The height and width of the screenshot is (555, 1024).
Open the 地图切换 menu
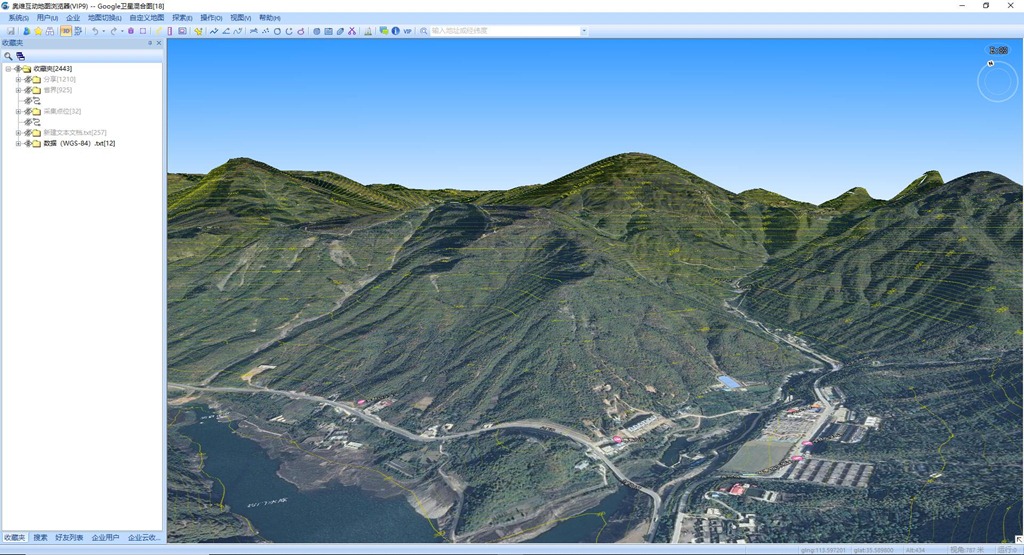tap(104, 18)
